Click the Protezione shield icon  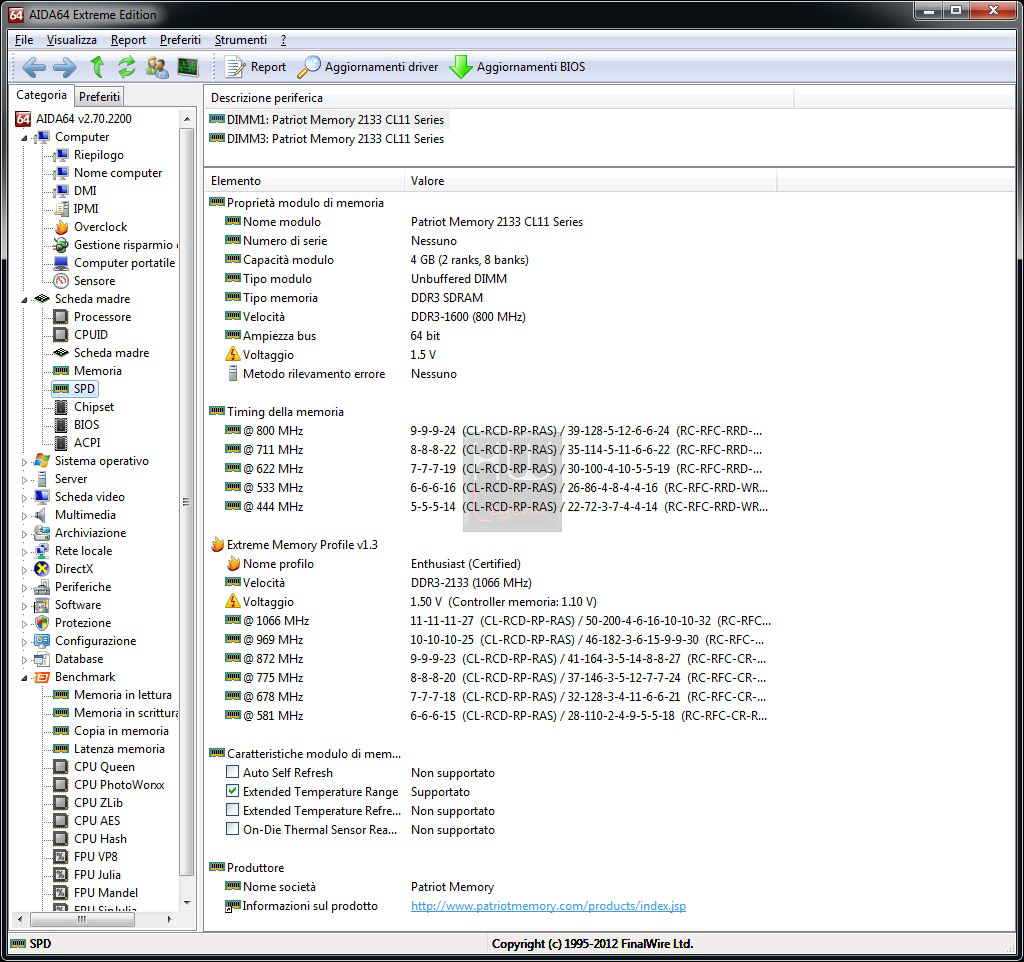click(42, 623)
